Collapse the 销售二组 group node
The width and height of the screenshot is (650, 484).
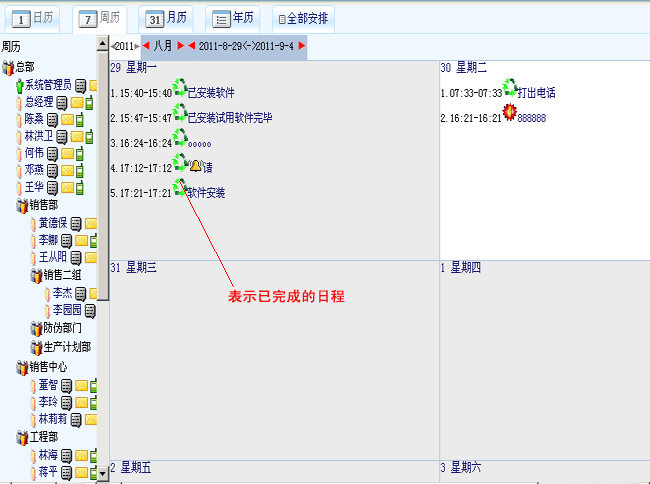(36, 275)
